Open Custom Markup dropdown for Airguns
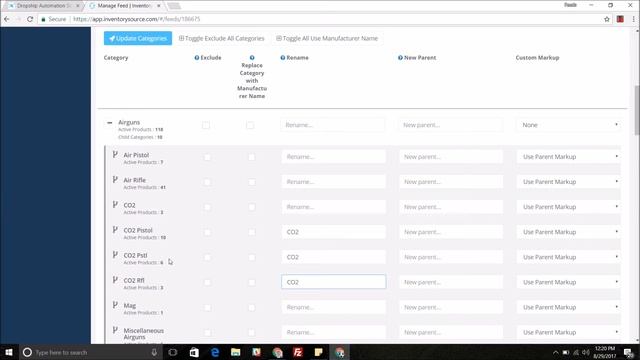This screenshot has width=640, height=360. pos(569,125)
